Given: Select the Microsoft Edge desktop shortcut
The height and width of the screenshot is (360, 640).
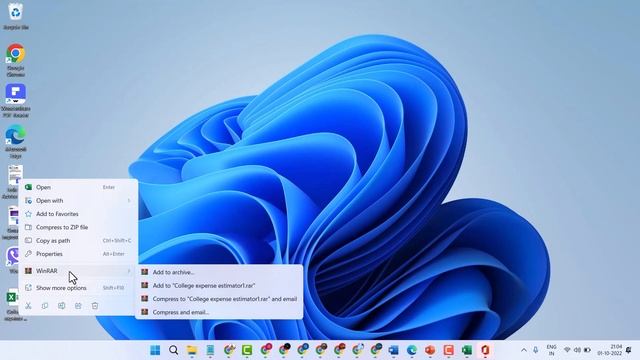Looking at the screenshot, I should [16, 142].
